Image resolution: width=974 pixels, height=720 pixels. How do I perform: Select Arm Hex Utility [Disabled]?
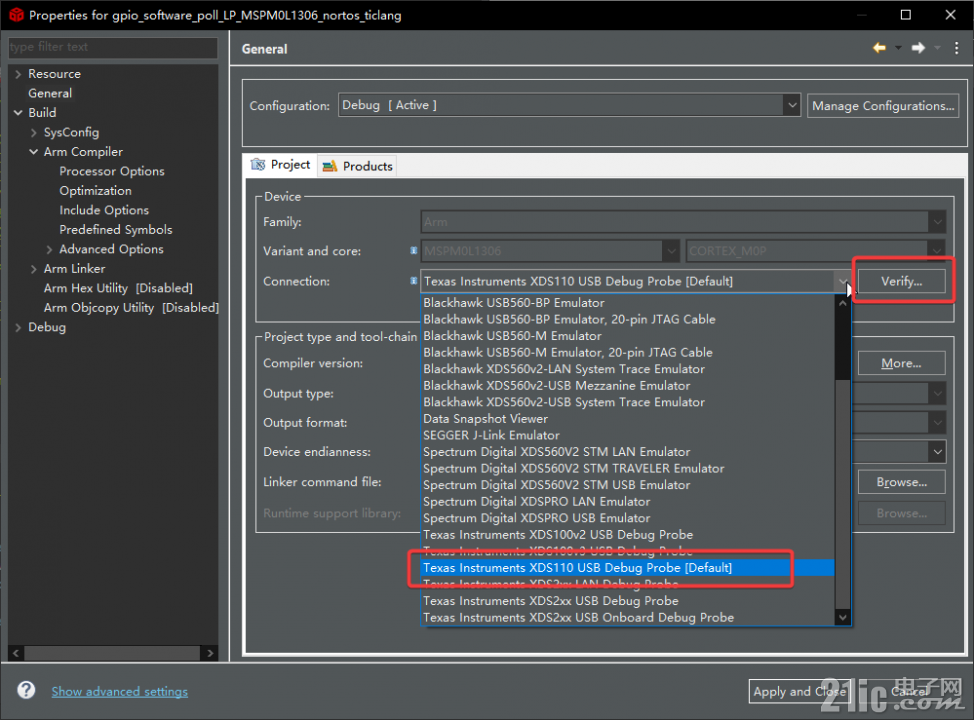118,288
